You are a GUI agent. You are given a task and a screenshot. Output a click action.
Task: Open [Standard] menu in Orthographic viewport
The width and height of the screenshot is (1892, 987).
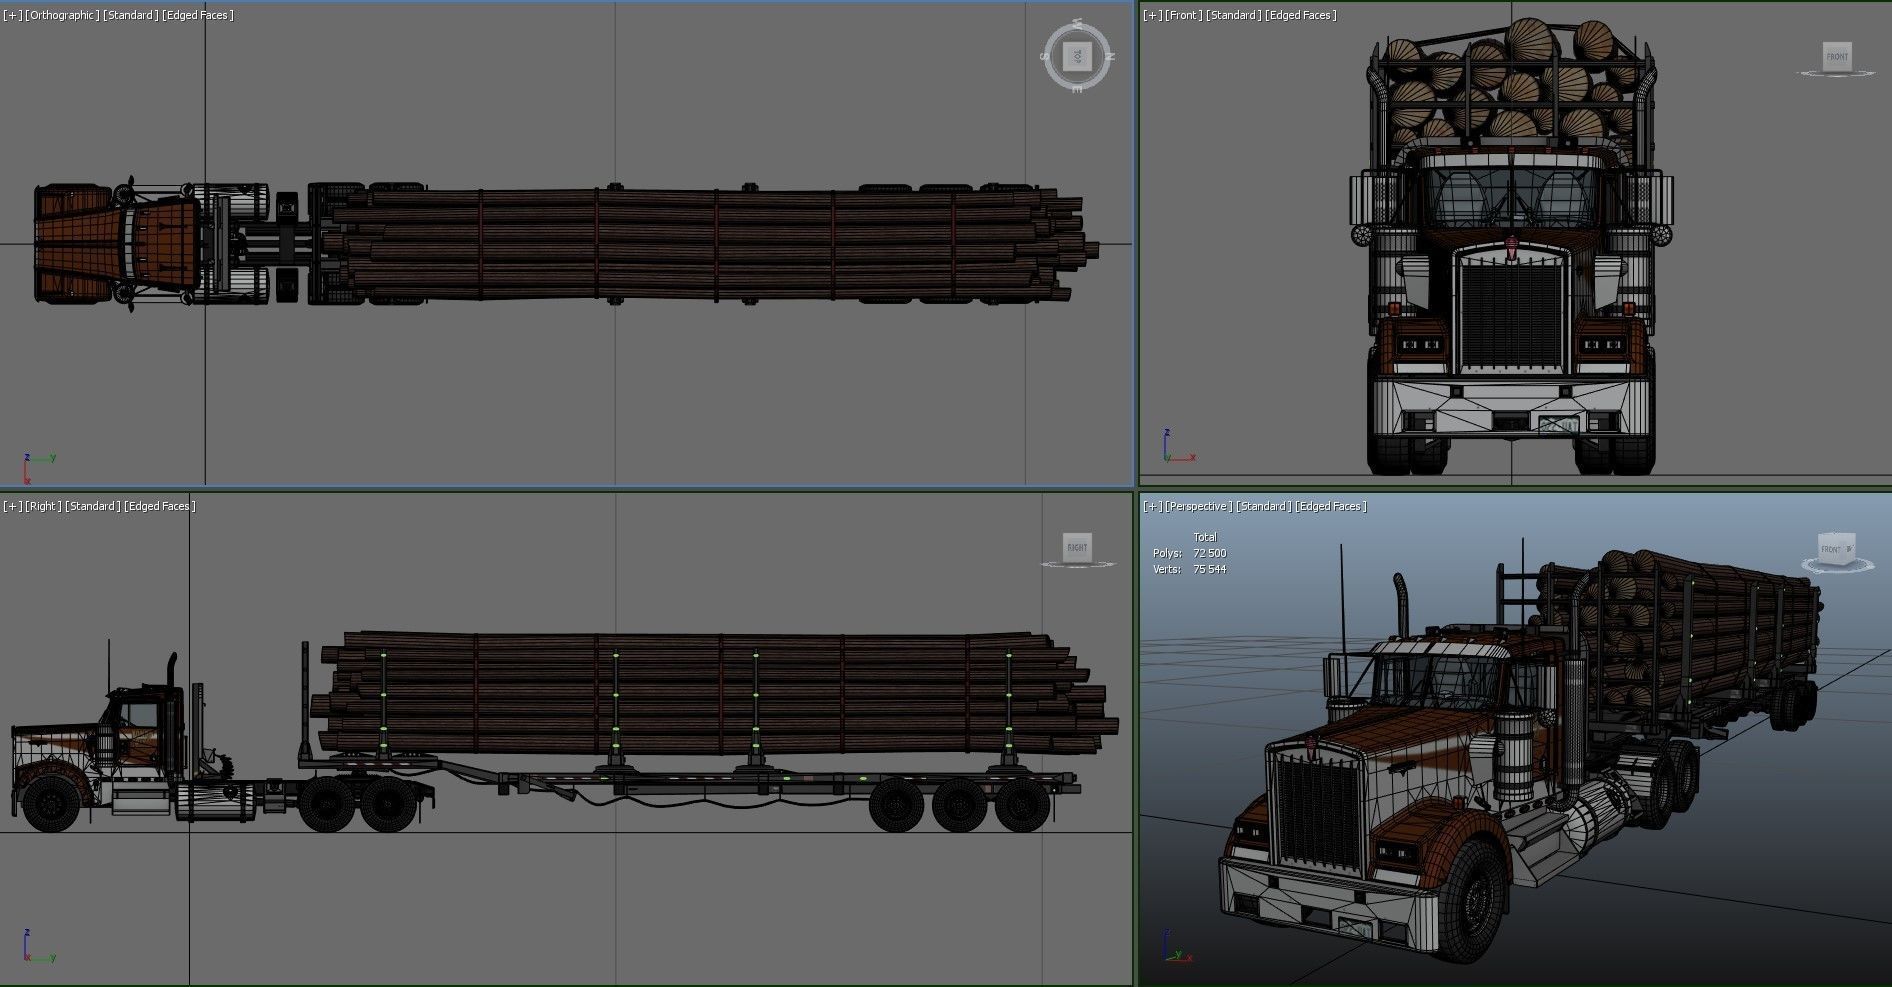(130, 15)
